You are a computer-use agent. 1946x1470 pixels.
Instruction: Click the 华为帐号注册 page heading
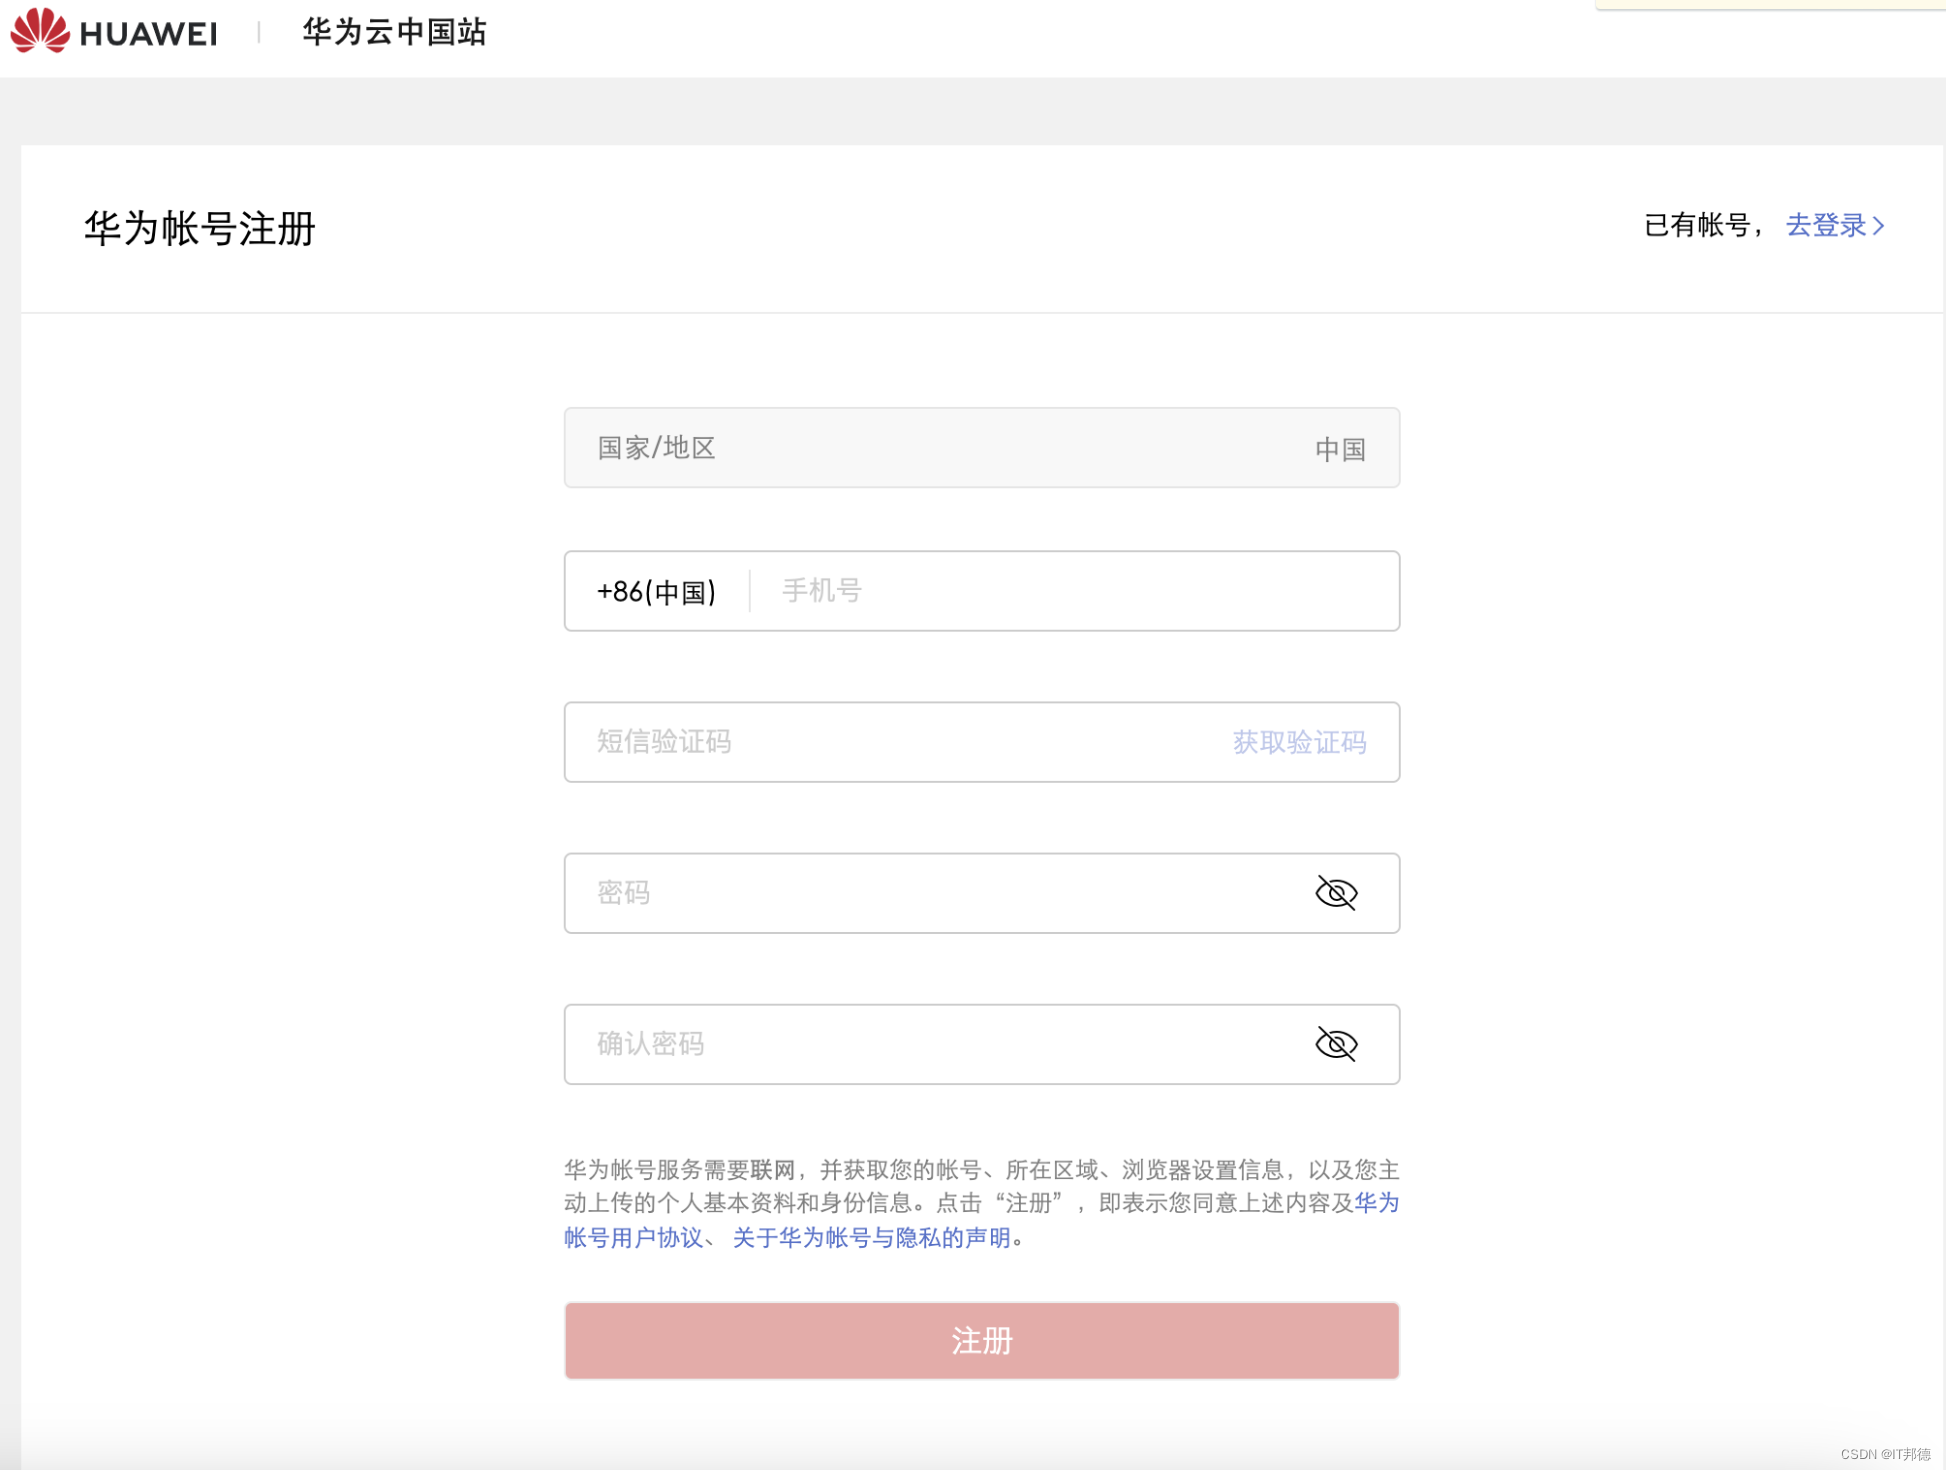click(200, 228)
